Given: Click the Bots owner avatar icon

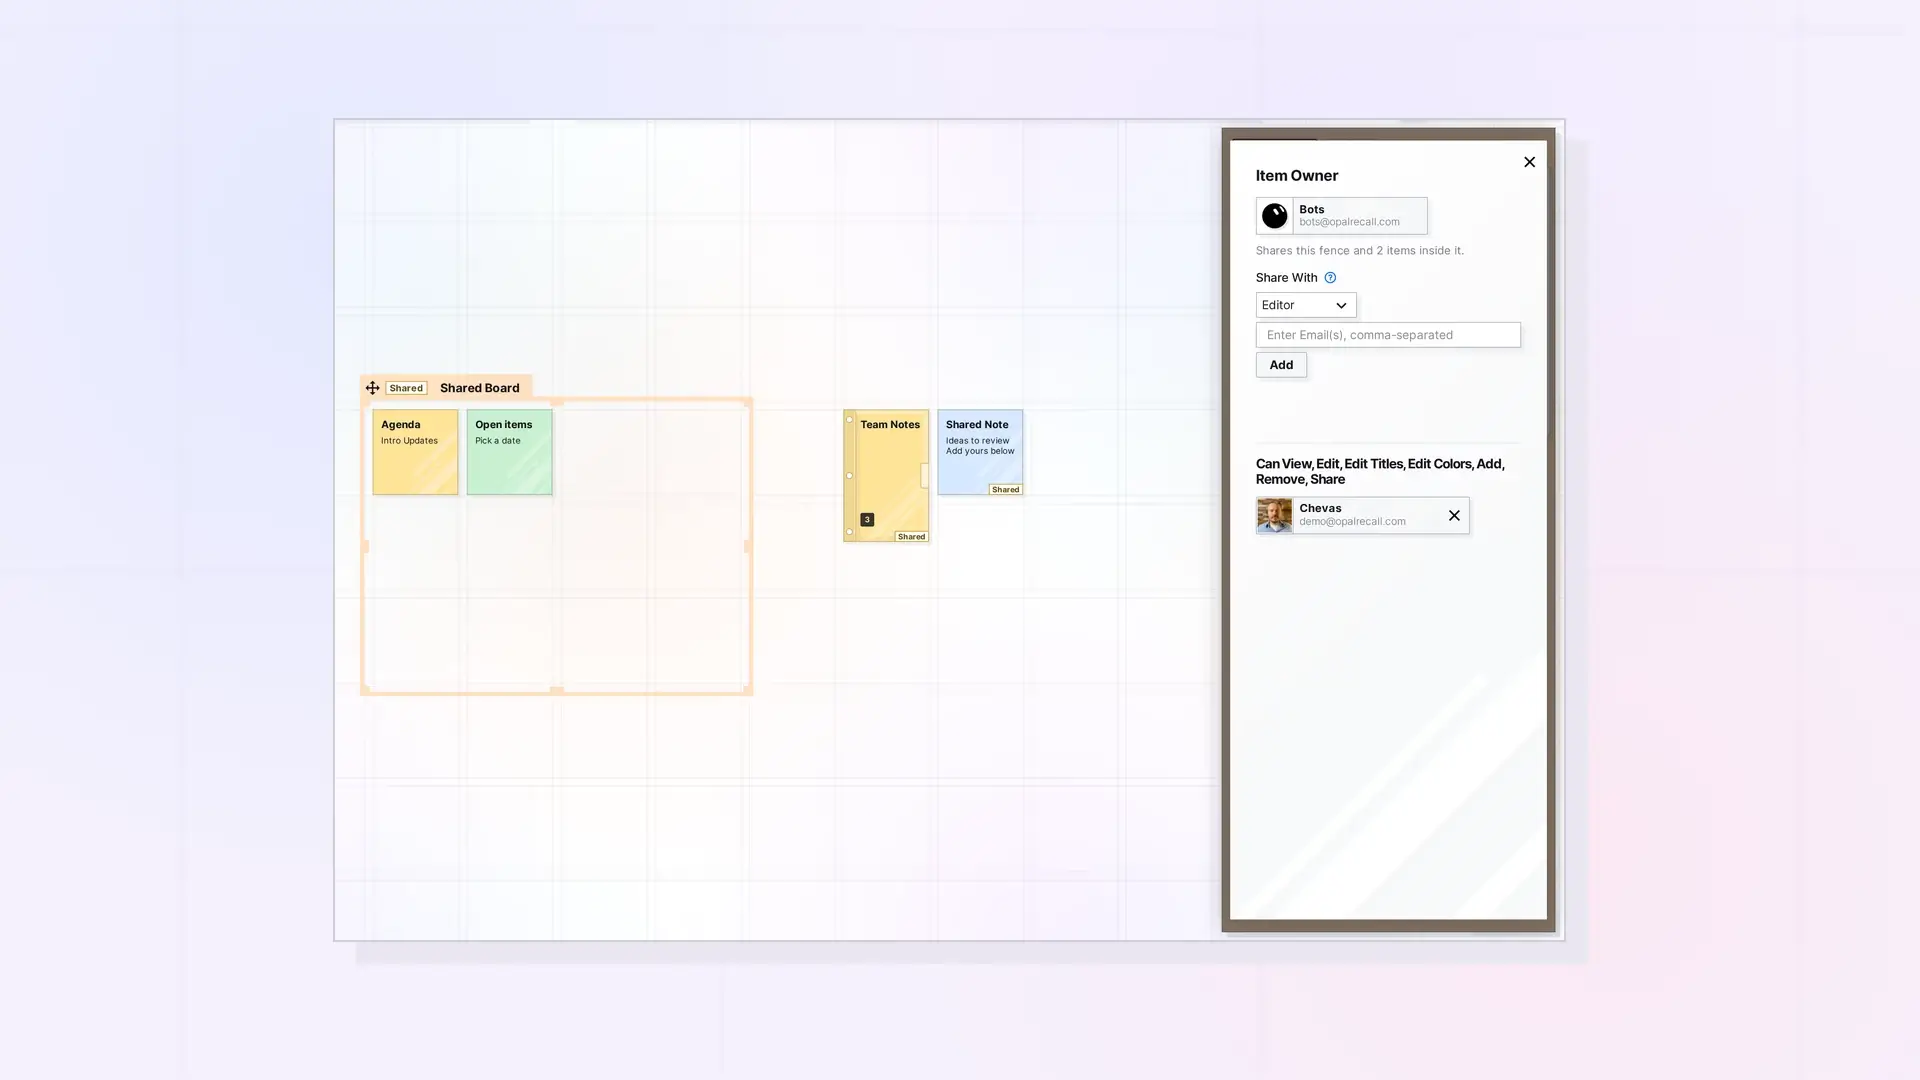Looking at the screenshot, I should point(1274,216).
